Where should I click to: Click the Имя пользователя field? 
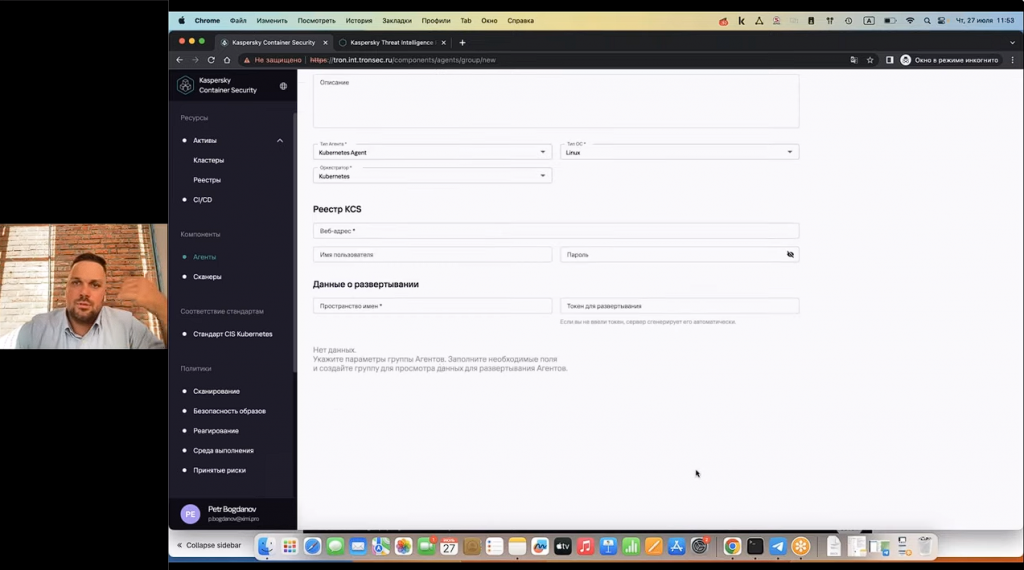point(432,255)
